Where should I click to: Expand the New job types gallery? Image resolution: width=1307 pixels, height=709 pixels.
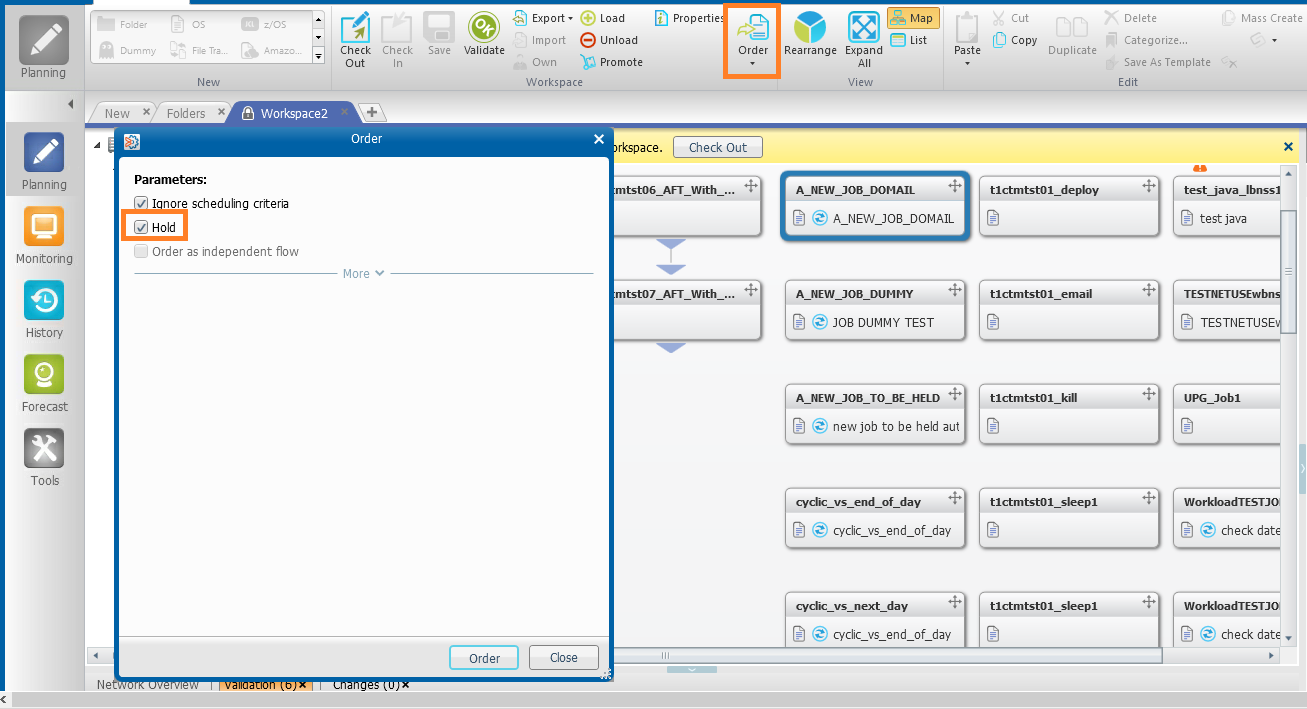click(319, 56)
